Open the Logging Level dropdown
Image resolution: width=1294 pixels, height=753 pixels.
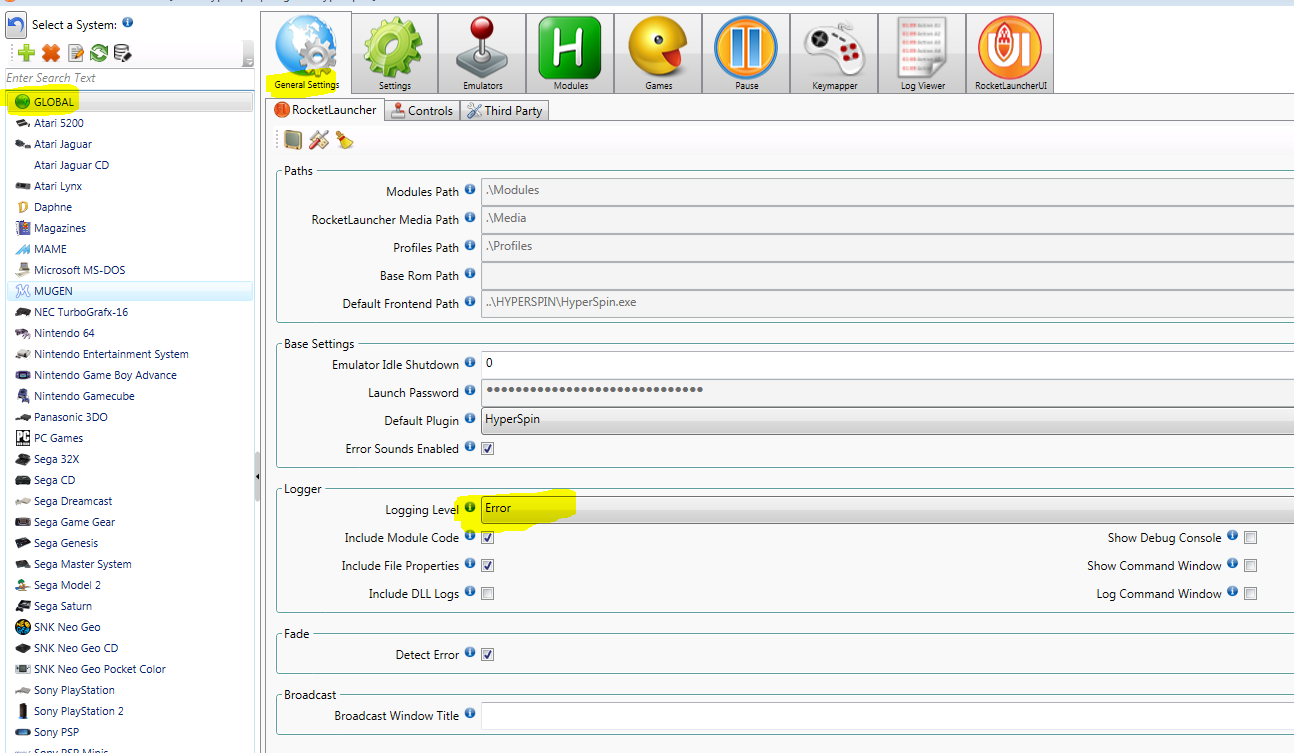[885, 509]
